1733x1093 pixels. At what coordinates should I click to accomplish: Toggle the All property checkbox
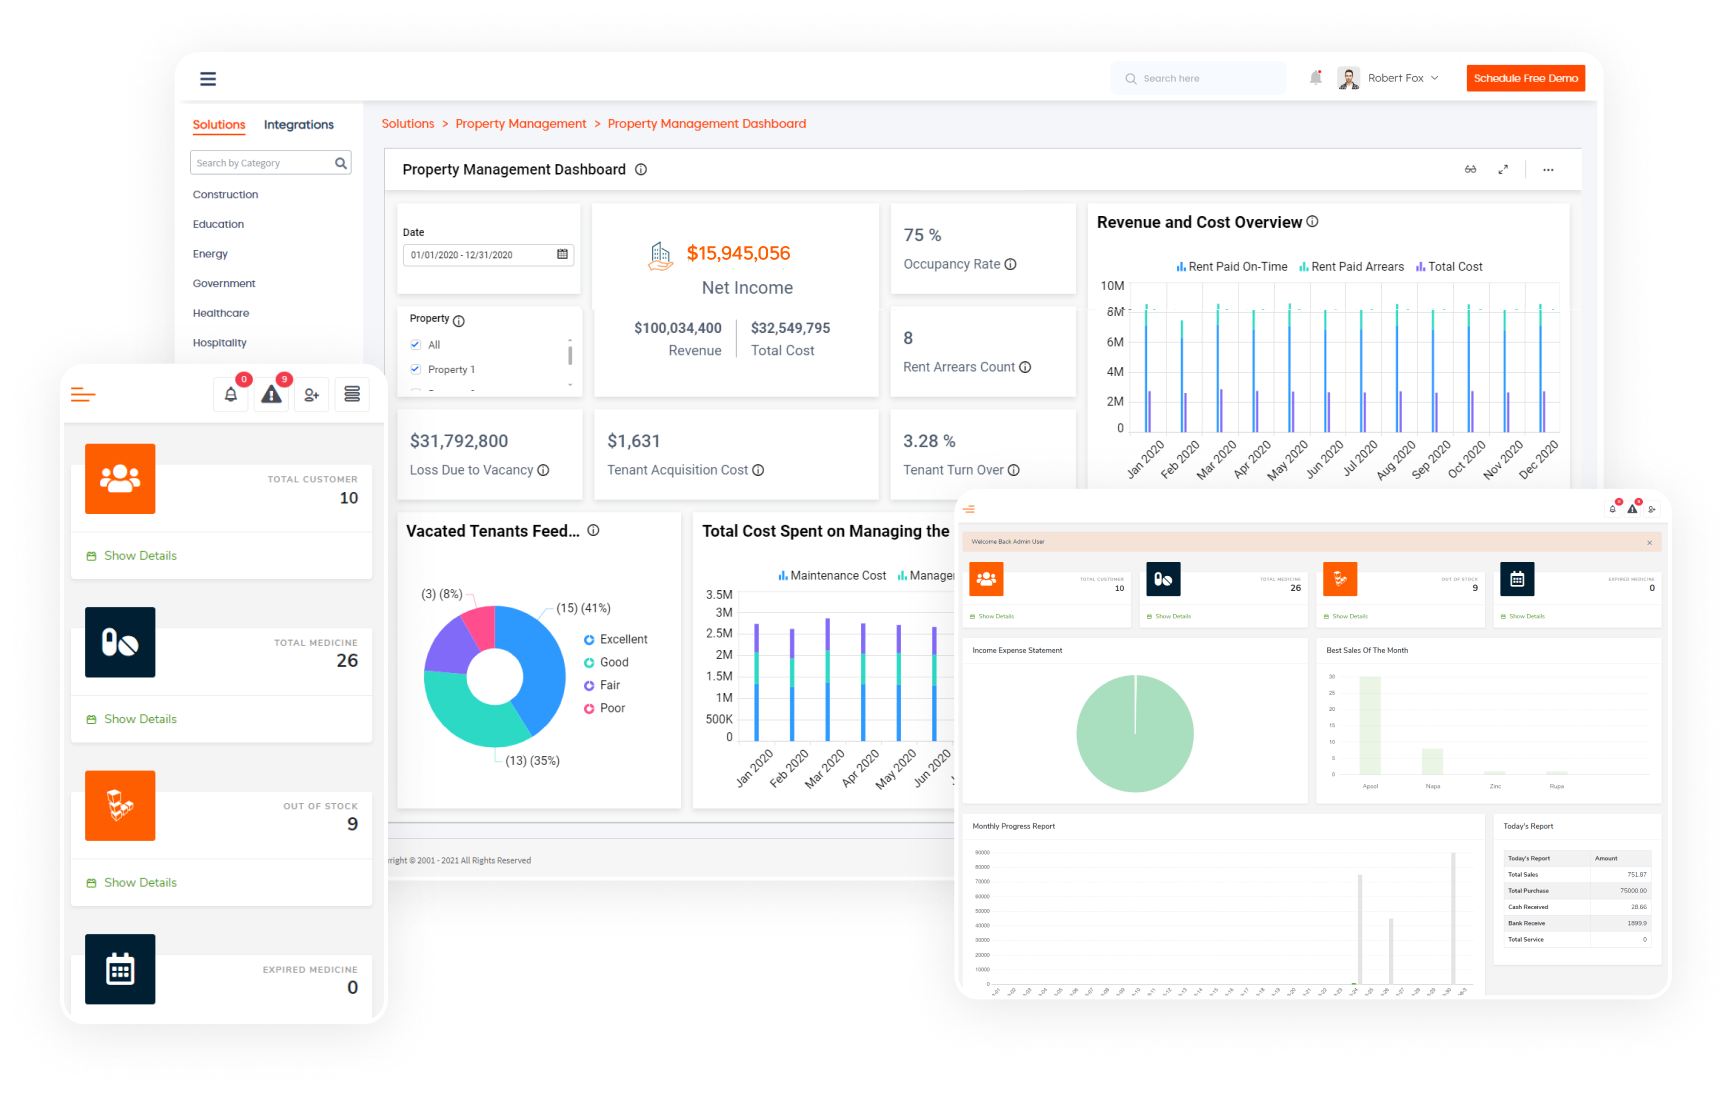pos(416,345)
